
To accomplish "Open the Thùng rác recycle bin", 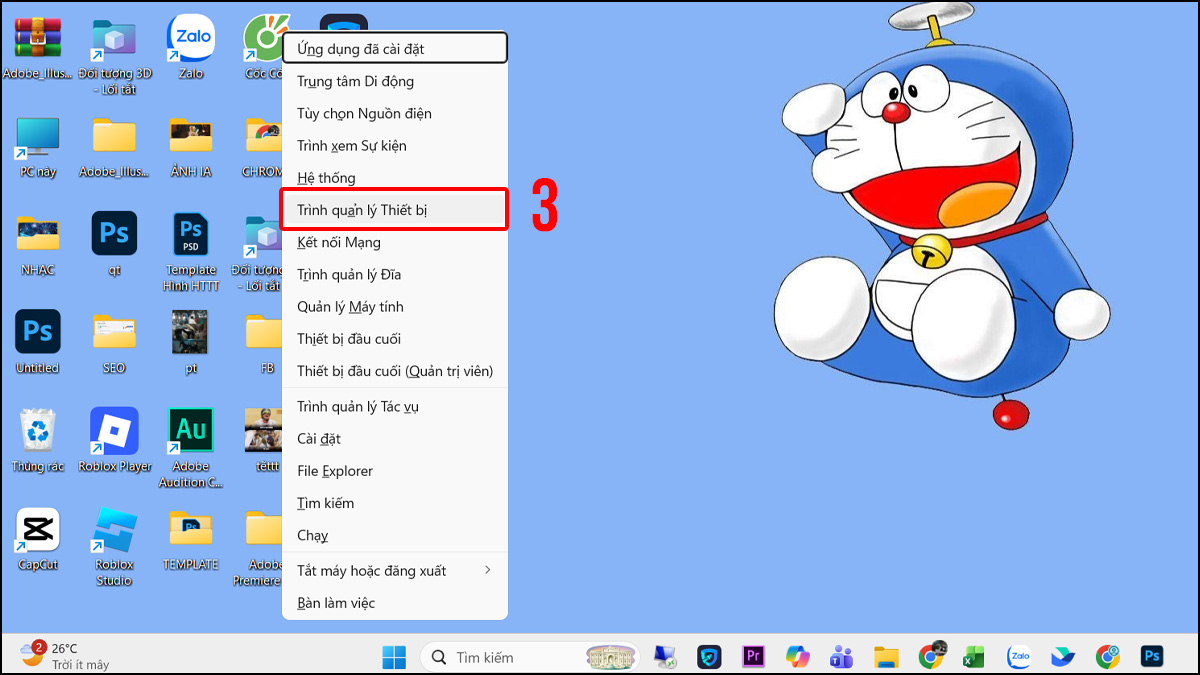I will pyautogui.click(x=37, y=430).
